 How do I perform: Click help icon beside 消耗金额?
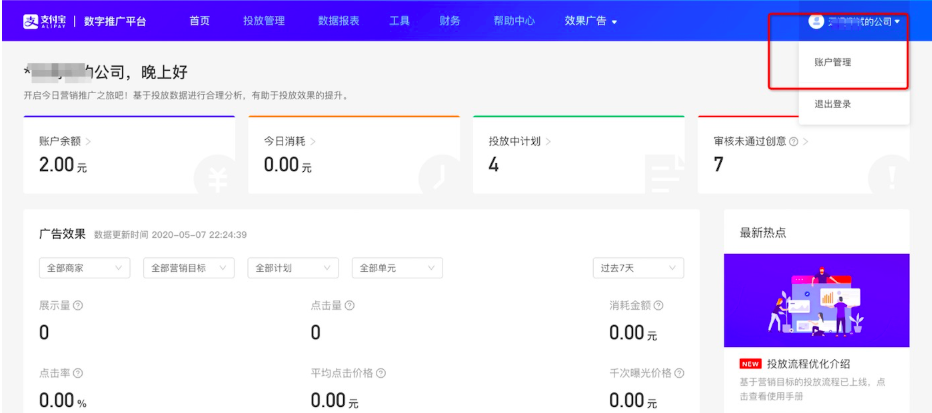click(658, 305)
